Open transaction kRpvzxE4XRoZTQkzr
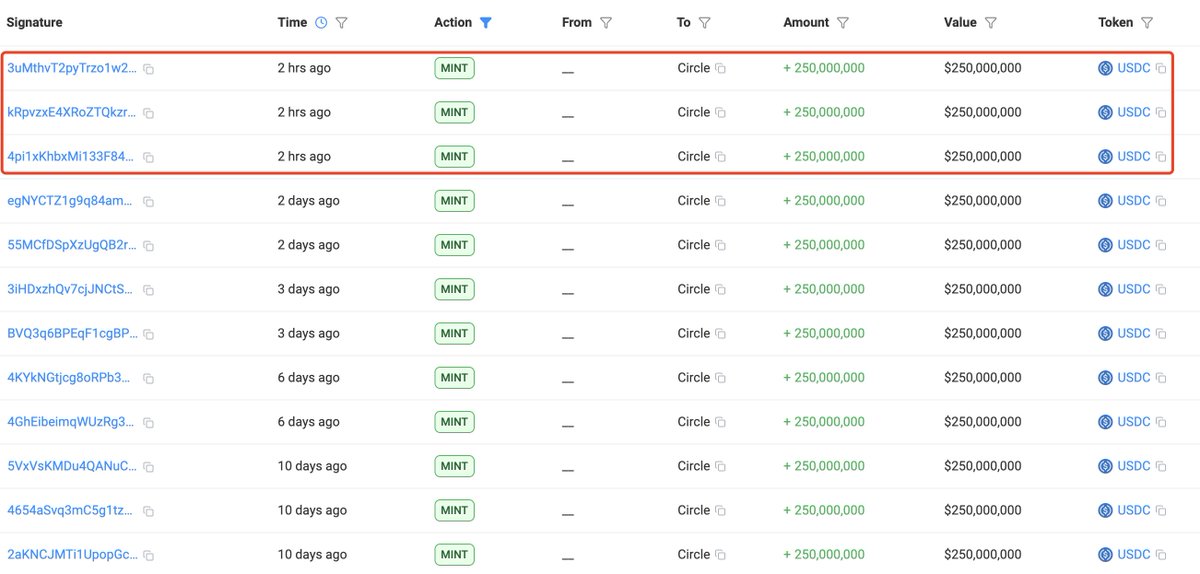 coord(71,112)
